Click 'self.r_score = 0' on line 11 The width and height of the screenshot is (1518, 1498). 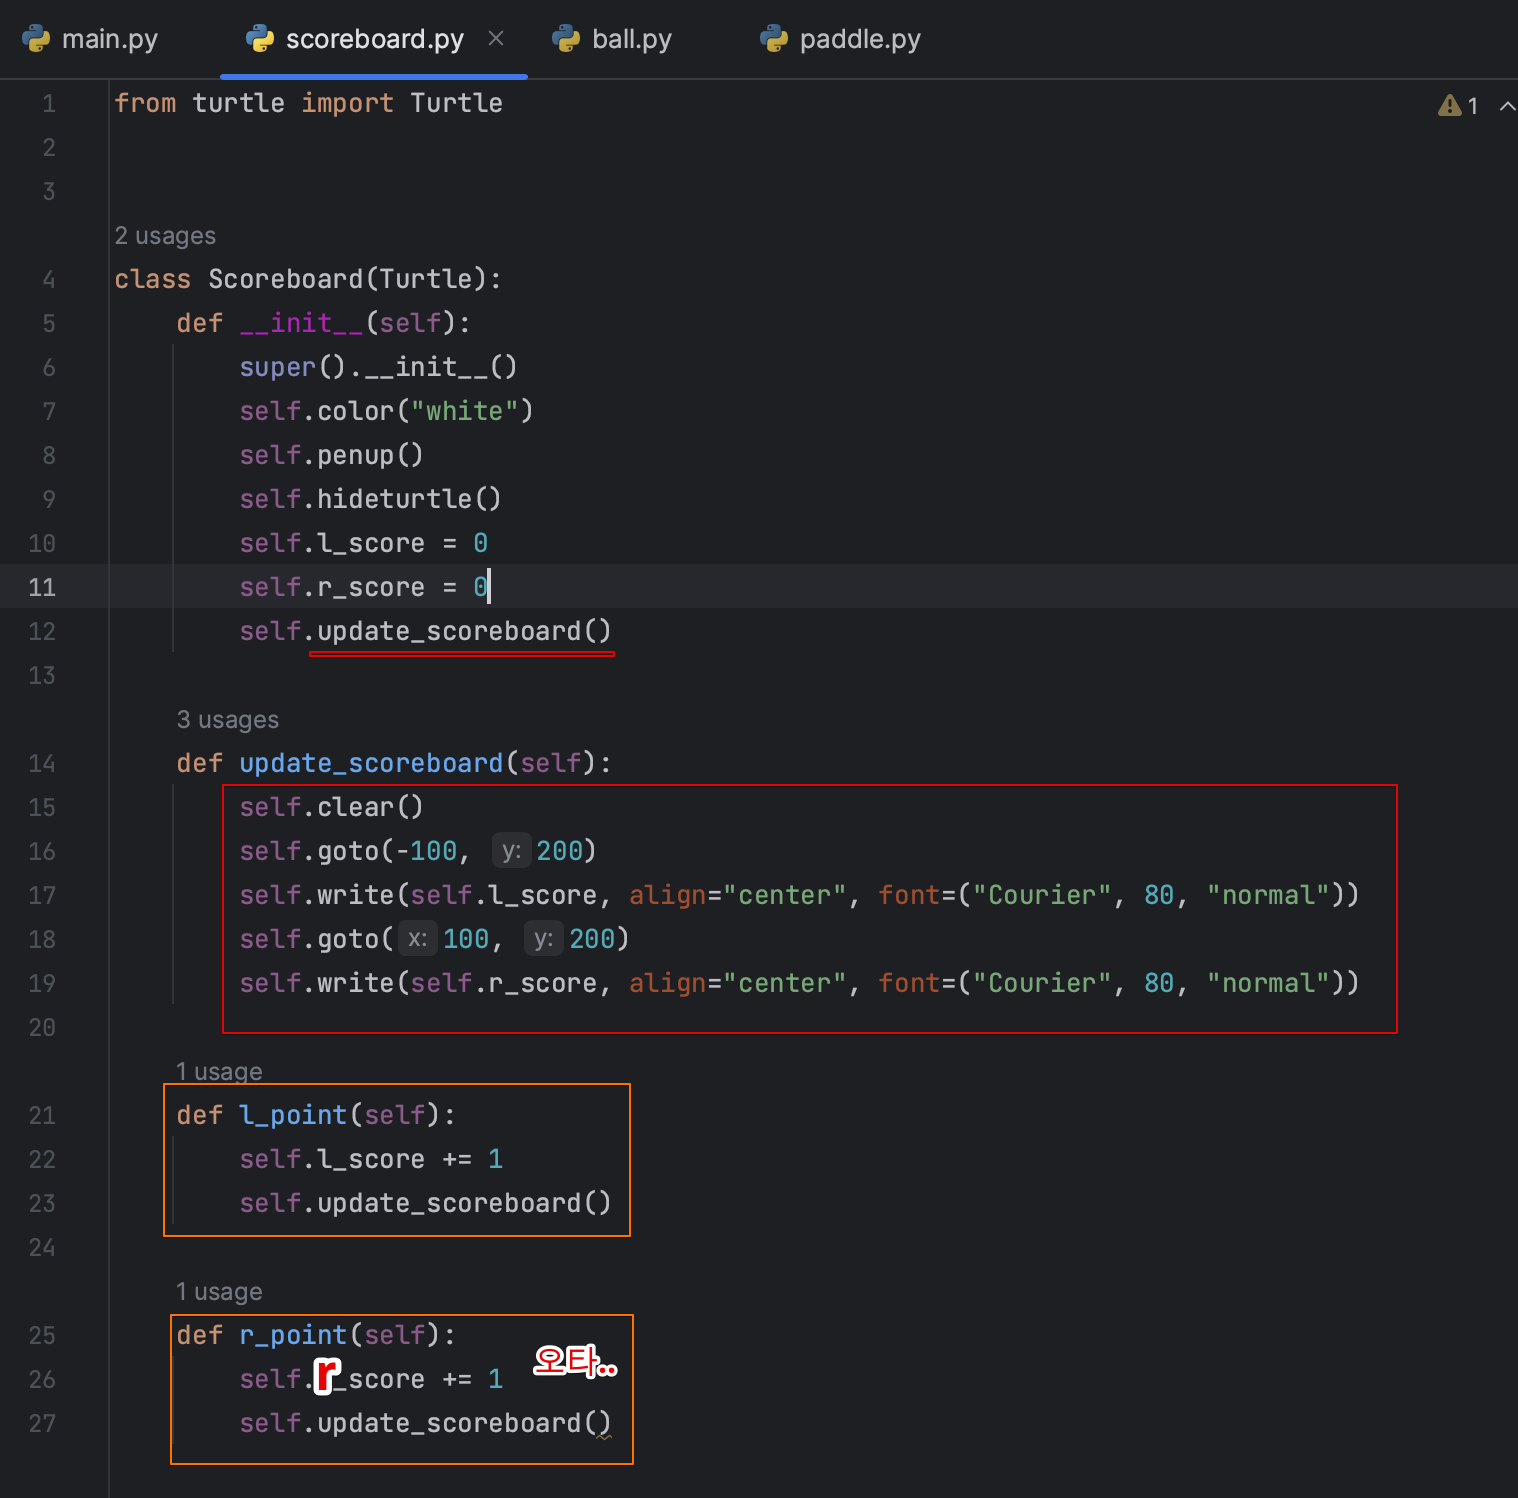click(x=364, y=587)
